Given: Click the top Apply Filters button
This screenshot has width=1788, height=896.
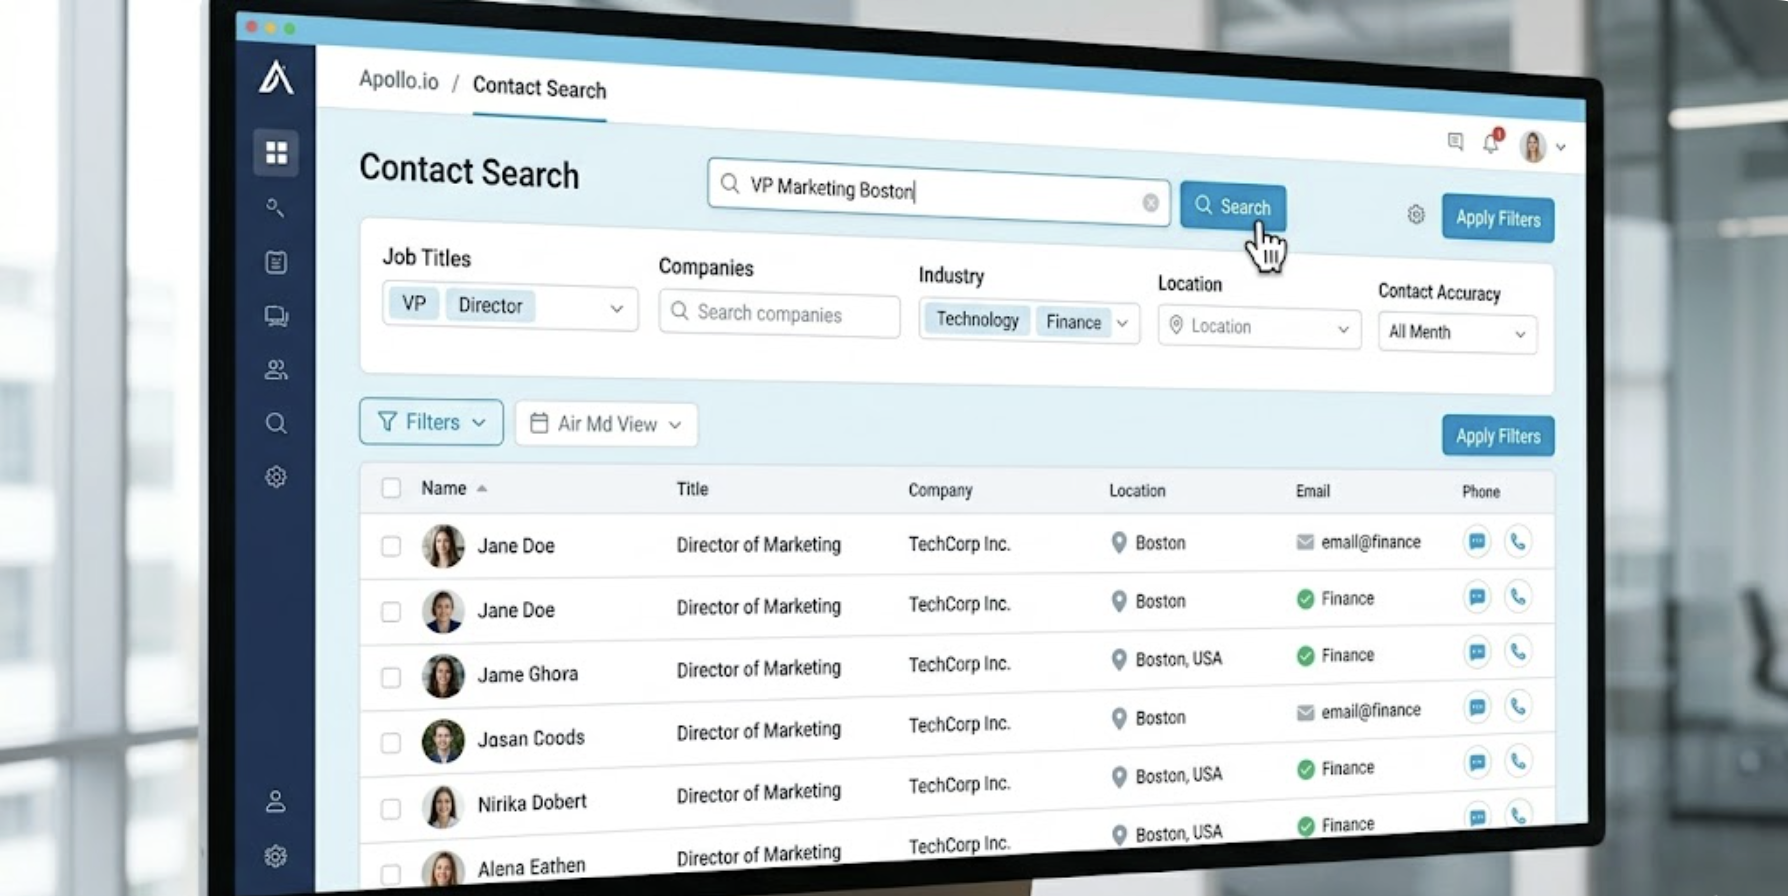Looking at the screenshot, I should 1498,218.
